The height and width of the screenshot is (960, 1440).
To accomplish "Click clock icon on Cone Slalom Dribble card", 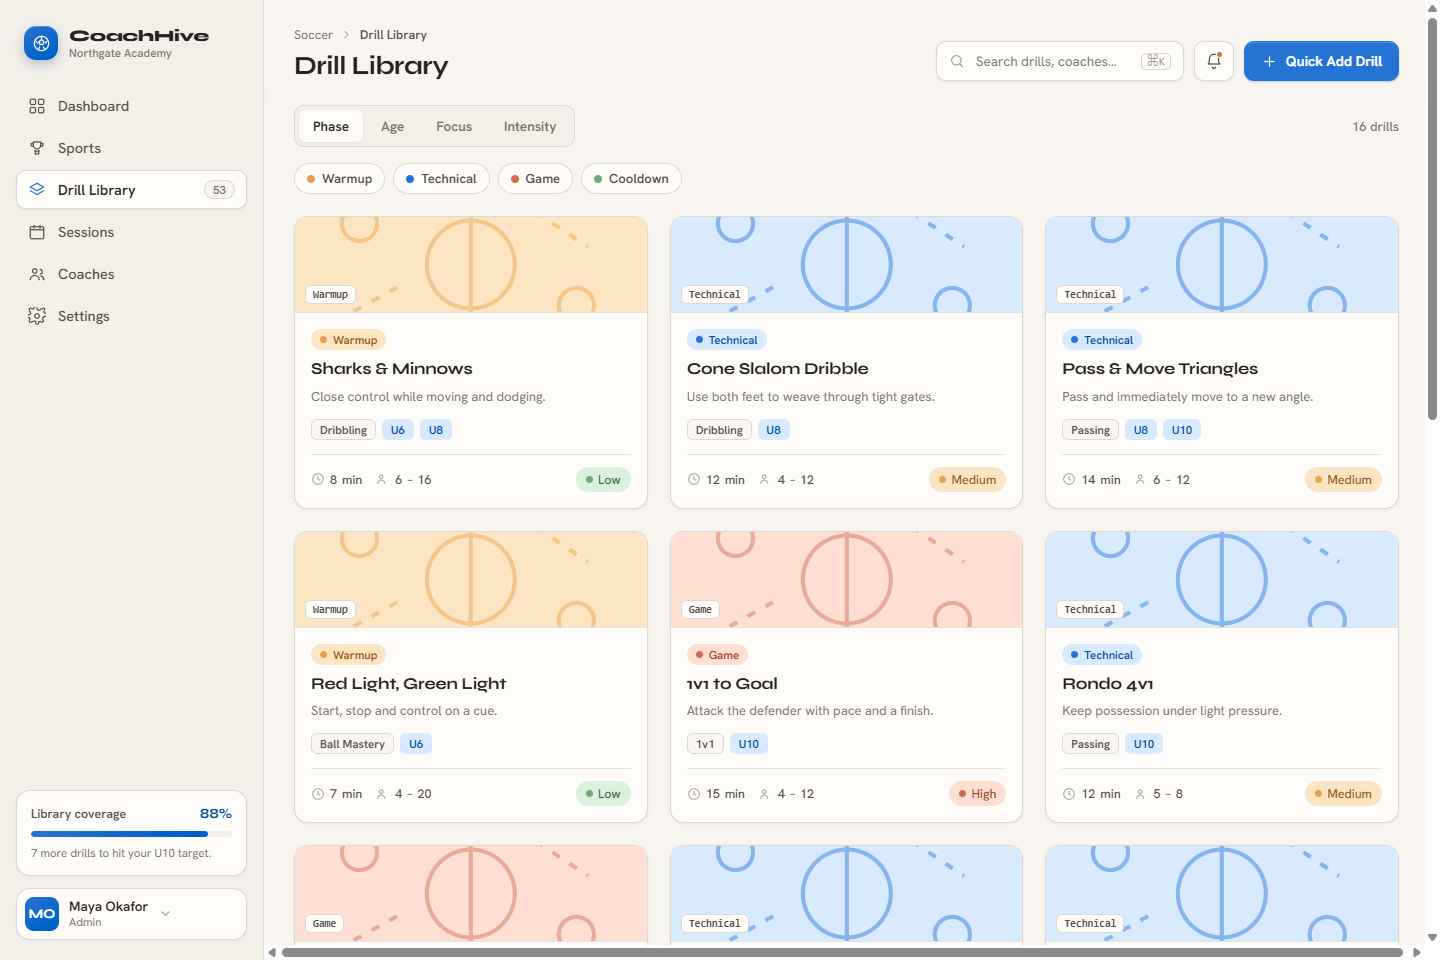I will pos(694,480).
